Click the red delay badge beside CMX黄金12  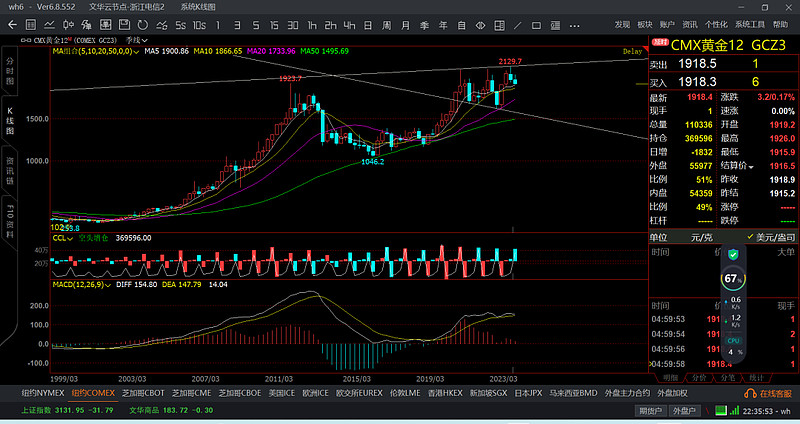click(660, 42)
